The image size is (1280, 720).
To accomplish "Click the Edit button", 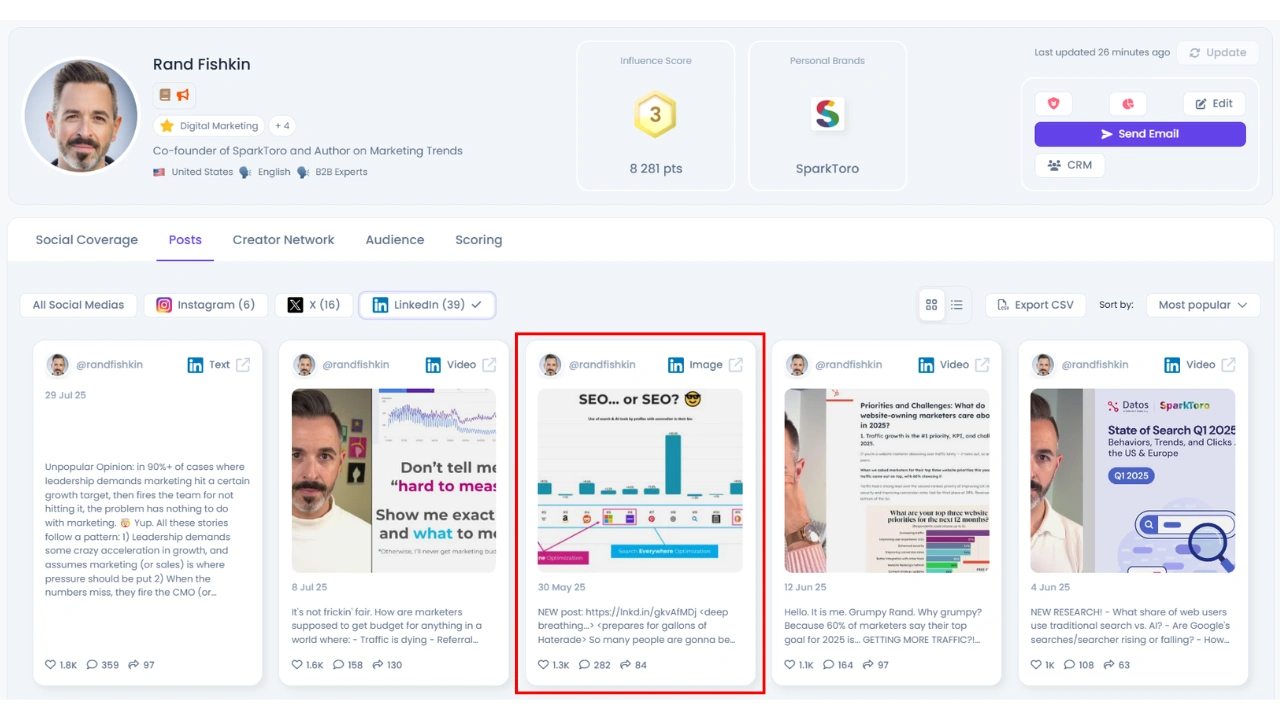I will (1214, 103).
